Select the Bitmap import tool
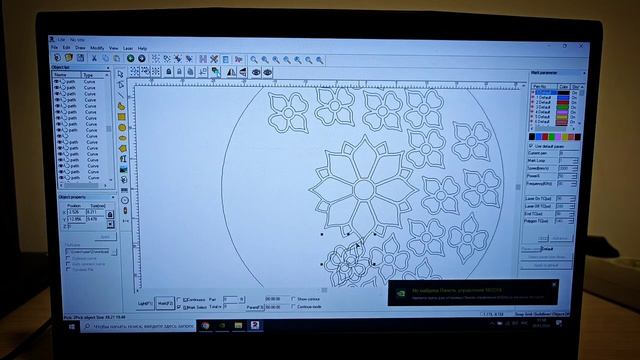Screen dimensions: 640x360 pyautogui.click(x=124, y=169)
